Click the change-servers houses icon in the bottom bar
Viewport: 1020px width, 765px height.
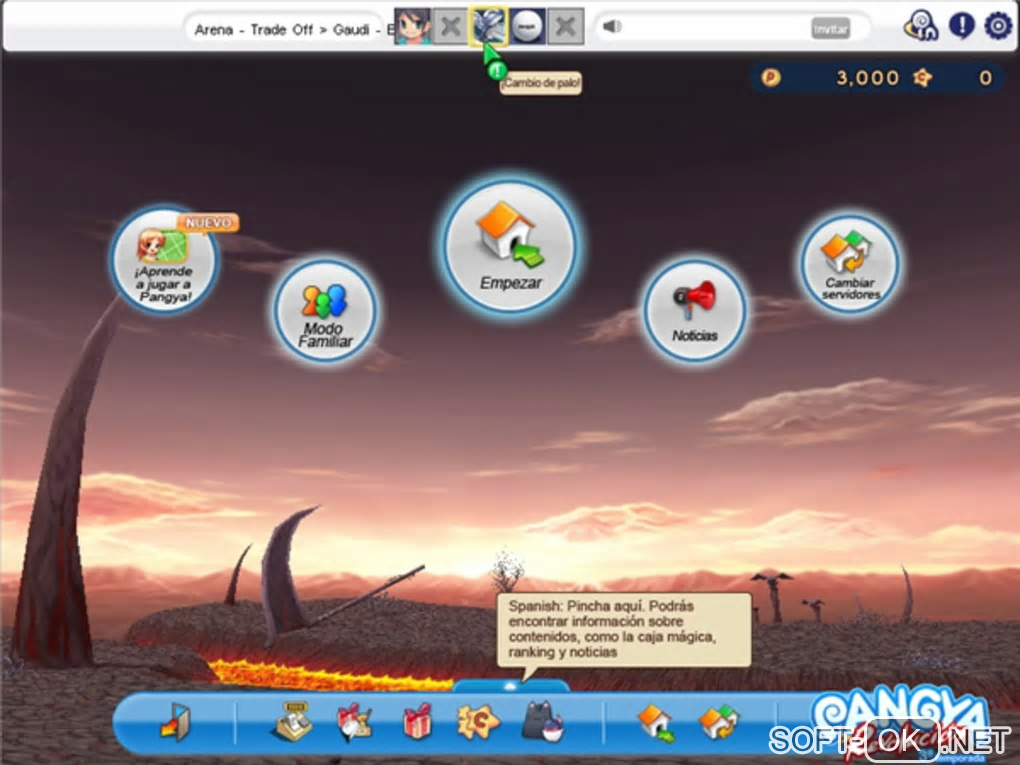point(718,722)
